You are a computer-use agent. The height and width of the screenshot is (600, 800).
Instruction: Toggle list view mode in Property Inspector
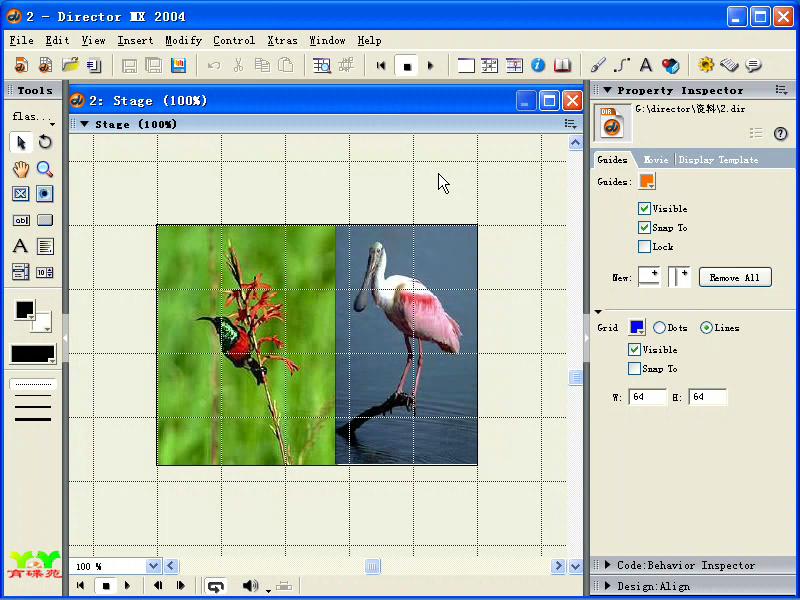pyautogui.click(x=756, y=134)
